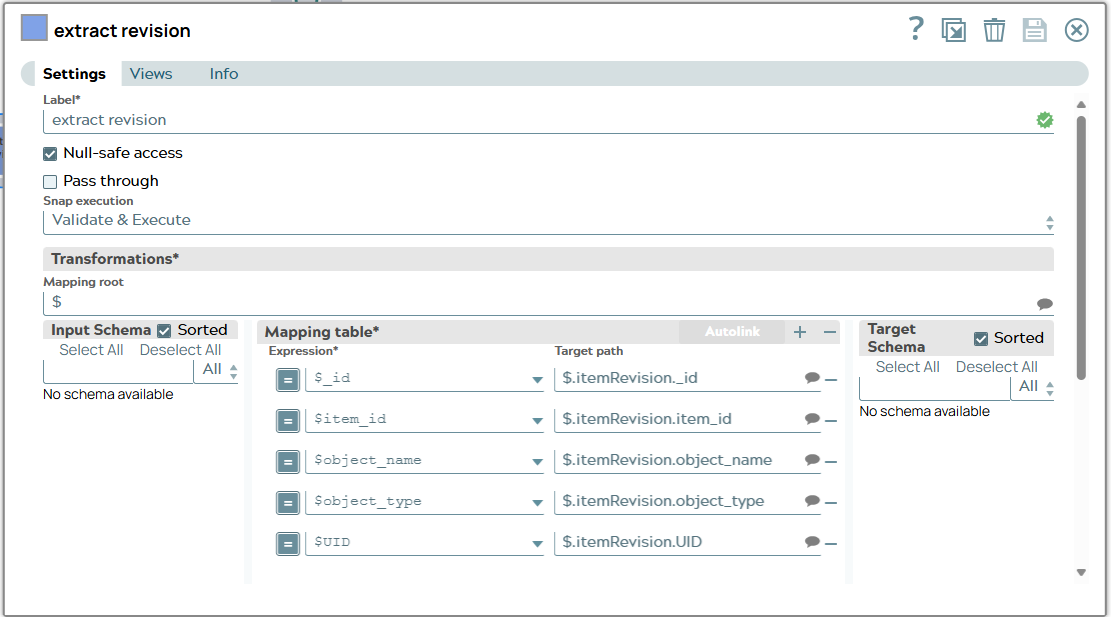
Task: Remove the $_id mapping row
Action: [831, 380]
